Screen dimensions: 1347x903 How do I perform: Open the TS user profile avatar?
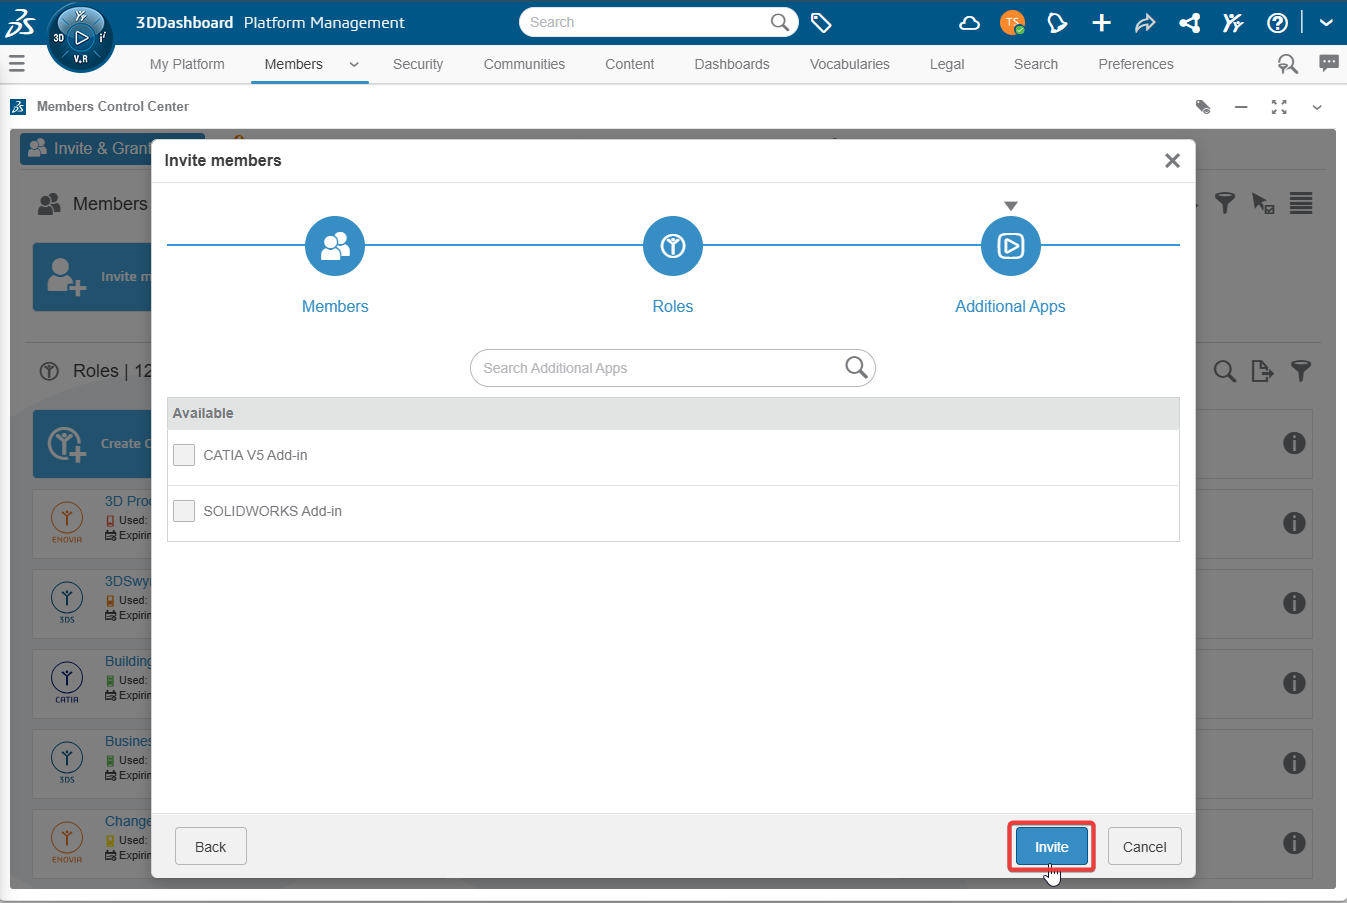coord(1013,23)
